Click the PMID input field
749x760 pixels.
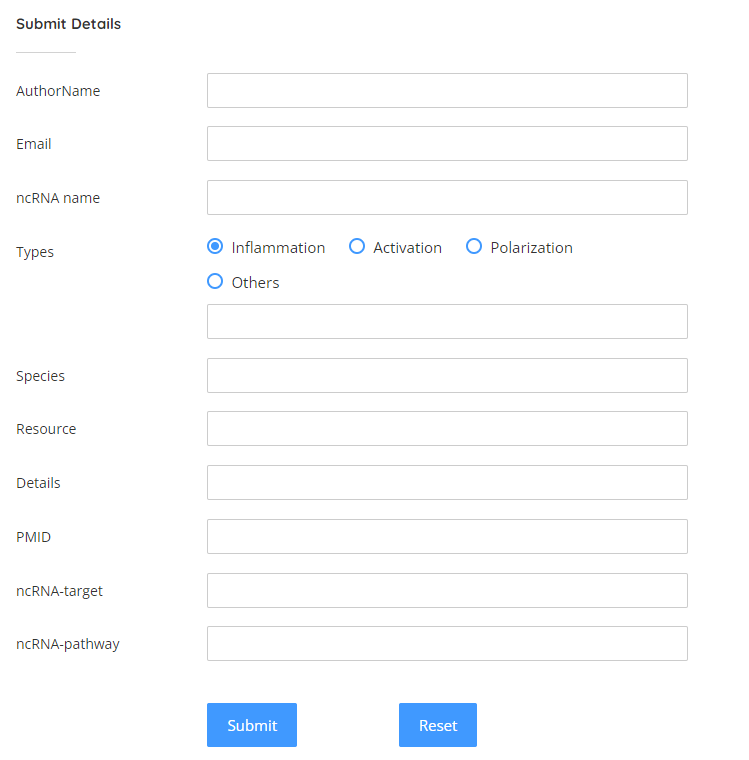click(447, 537)
